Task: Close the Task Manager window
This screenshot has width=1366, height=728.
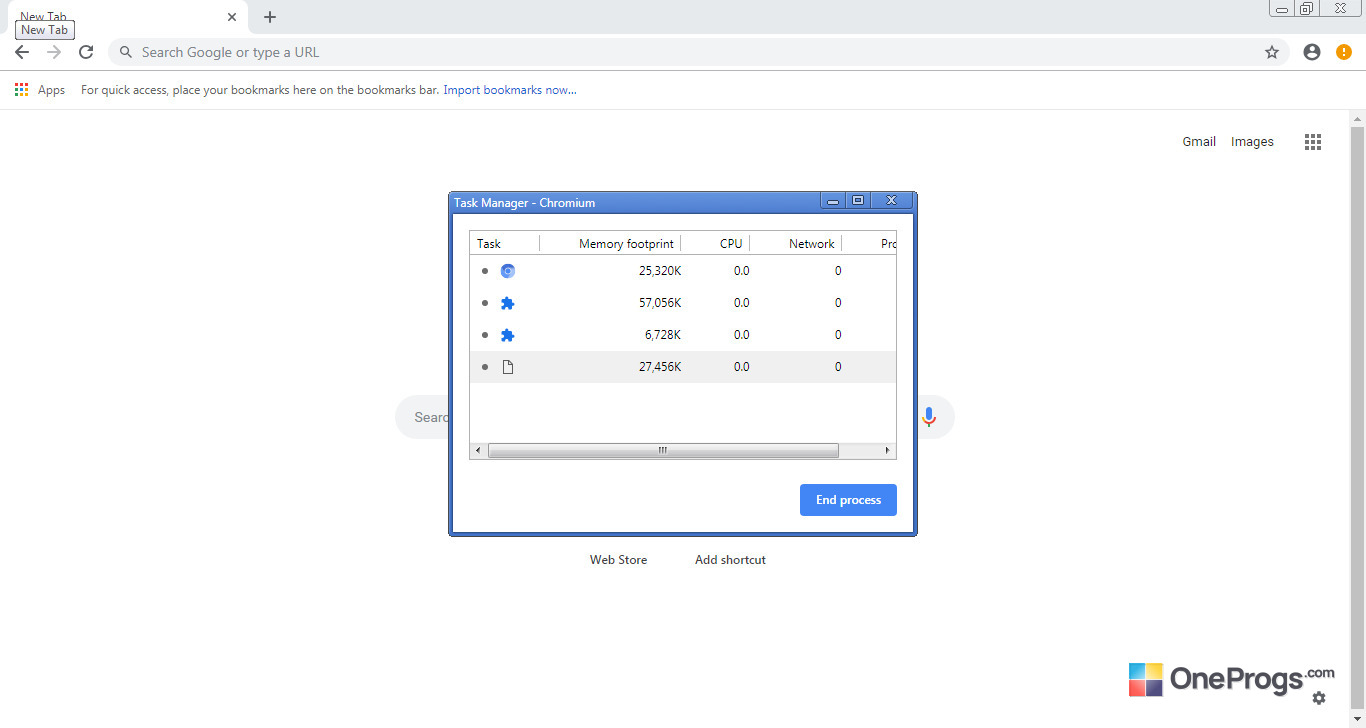Action: (892, 200)
